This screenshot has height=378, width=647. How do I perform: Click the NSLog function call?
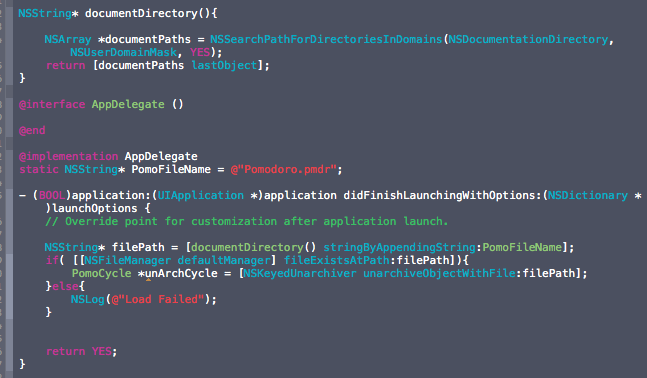(x=87, y=299)
